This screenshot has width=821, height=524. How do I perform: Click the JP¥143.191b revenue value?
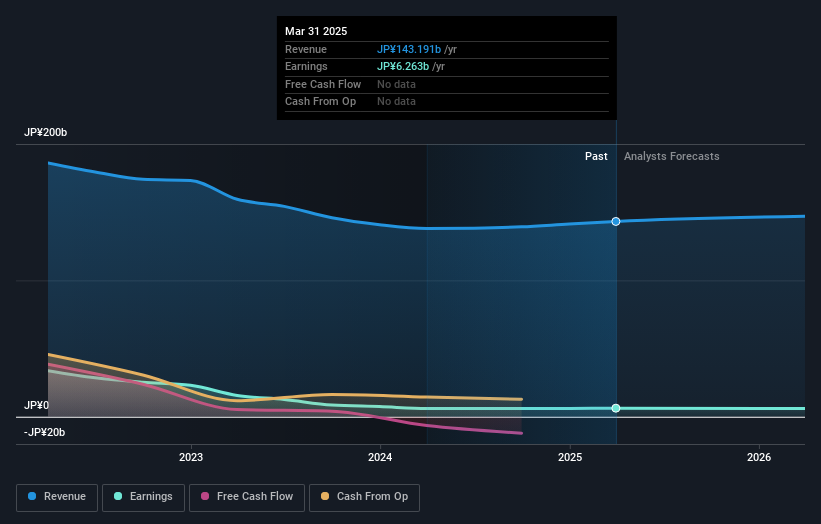pyautogui.click(x=409, y=49)
